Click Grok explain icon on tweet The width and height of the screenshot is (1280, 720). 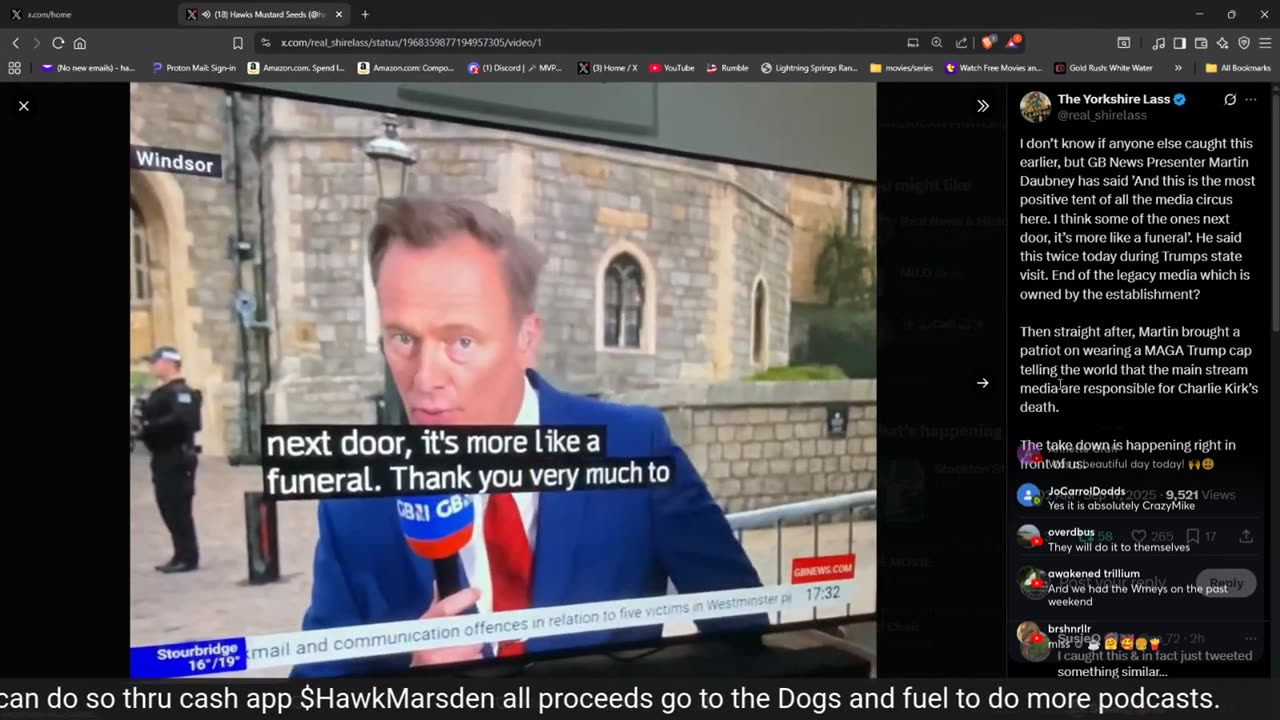pos(1230,99)
